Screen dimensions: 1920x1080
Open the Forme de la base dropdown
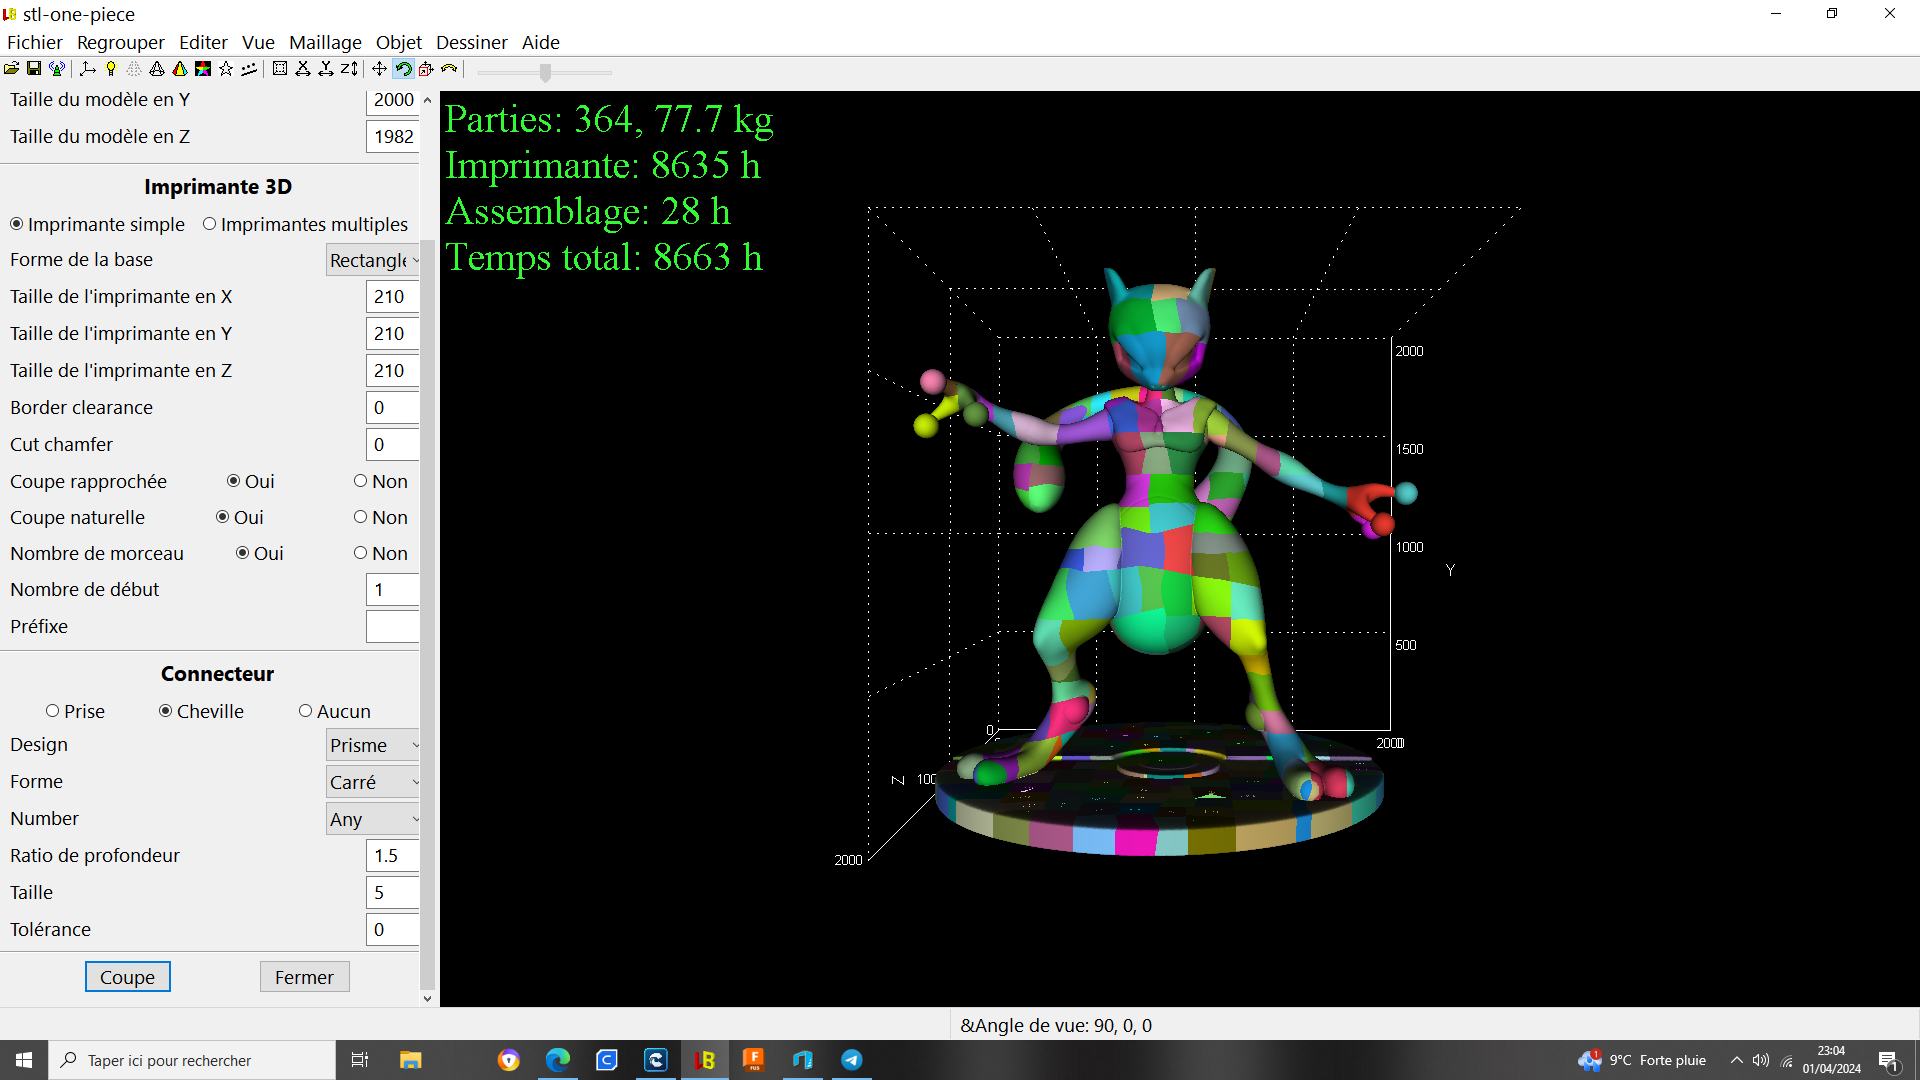coord(373,260)
